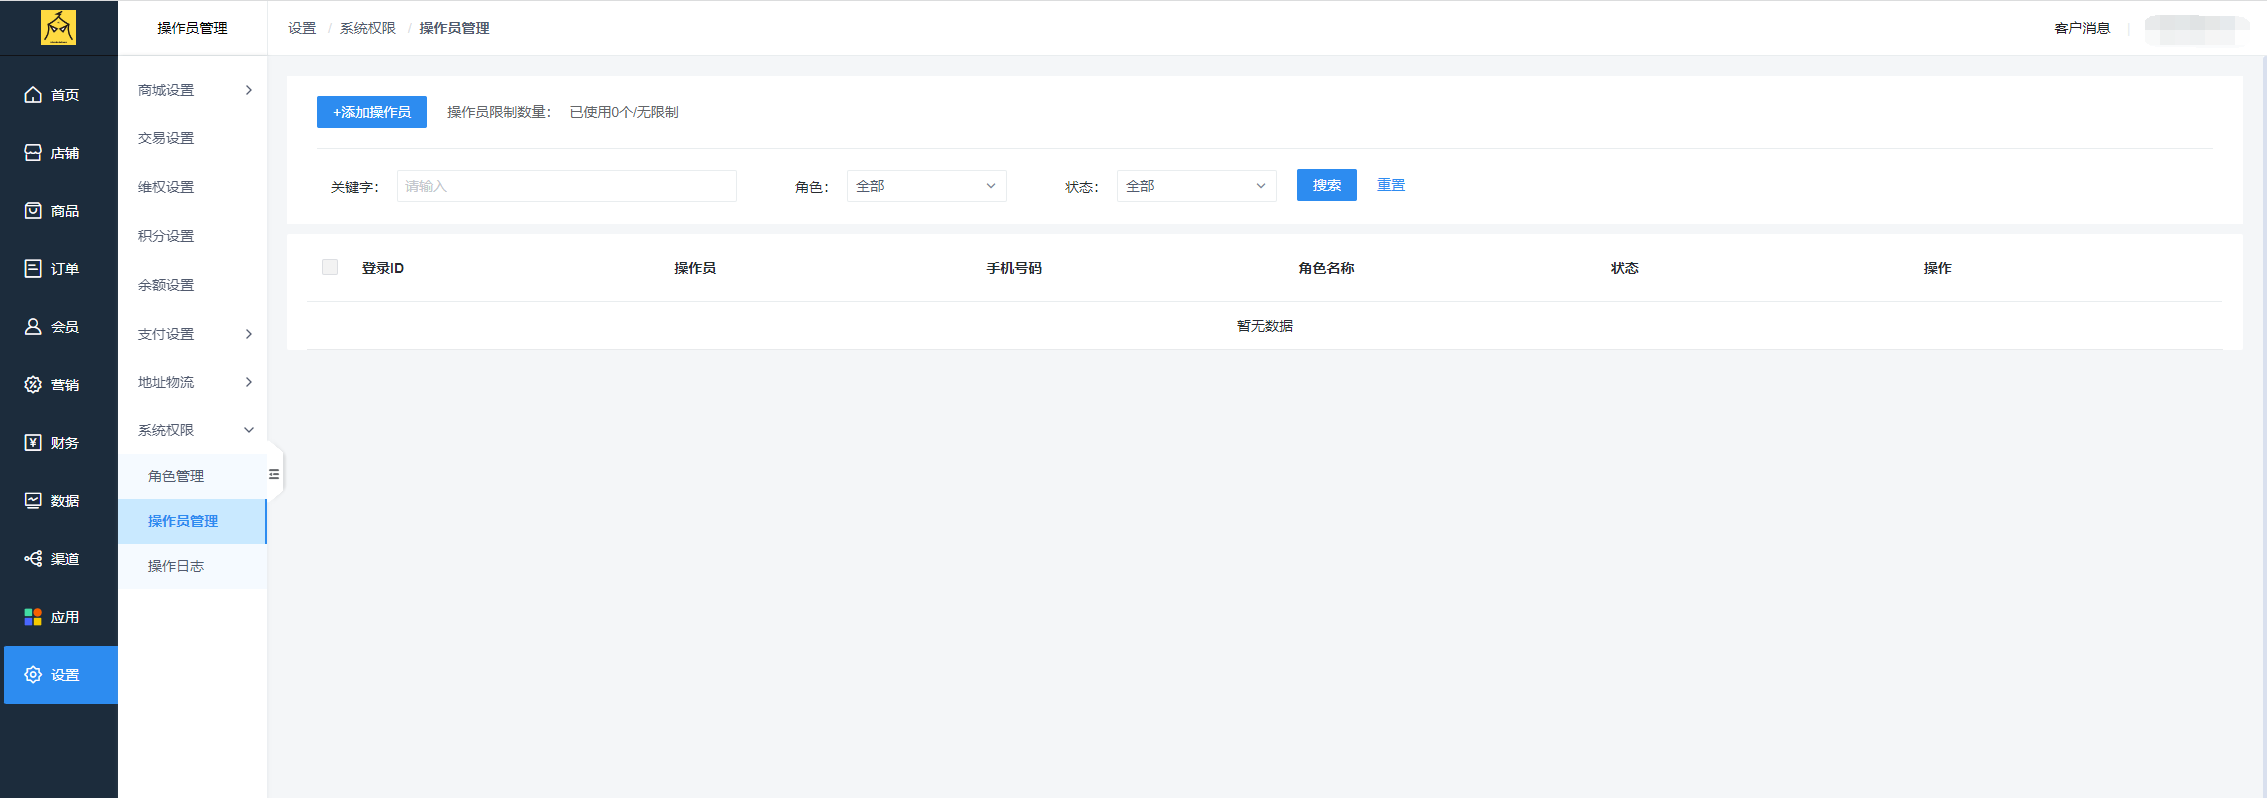The image size is (2267, 798).
Task: Focus the 关键字 input field
Action: [566, 186]
